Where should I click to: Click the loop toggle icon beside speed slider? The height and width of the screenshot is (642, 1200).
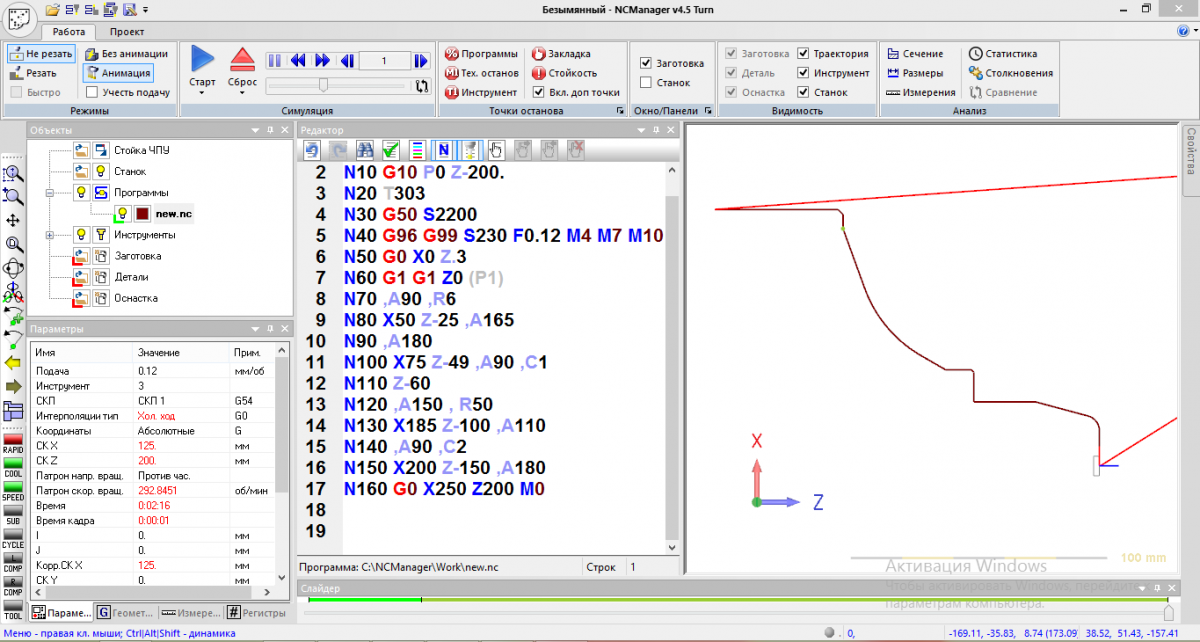(423, 86)
